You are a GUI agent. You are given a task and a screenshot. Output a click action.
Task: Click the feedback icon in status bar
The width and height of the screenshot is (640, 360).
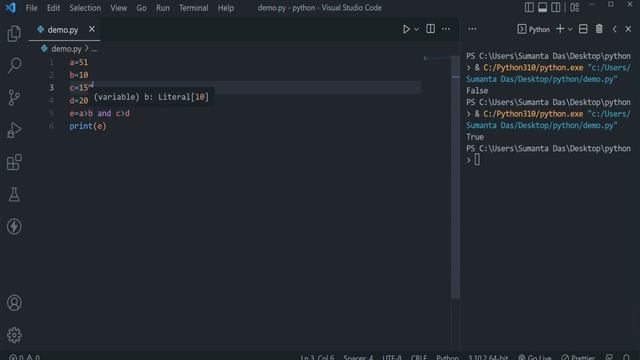coord(609,357)
